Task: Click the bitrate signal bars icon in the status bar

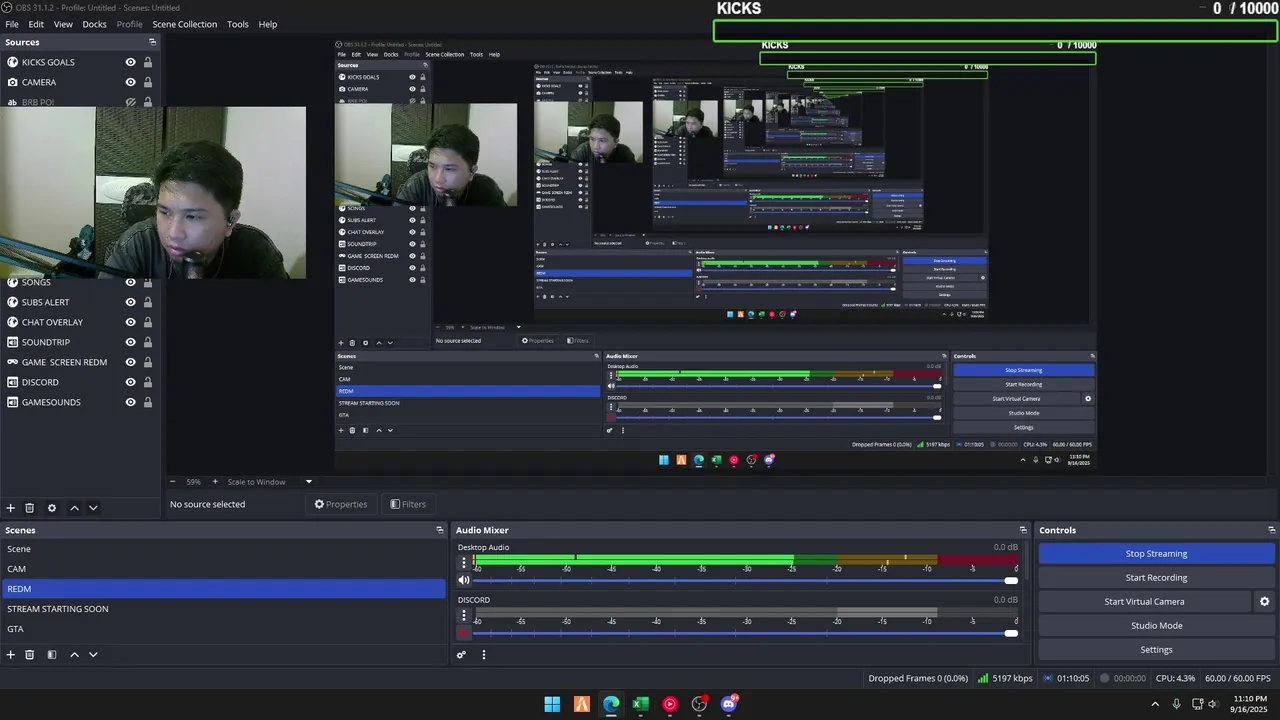Action: 983,678
